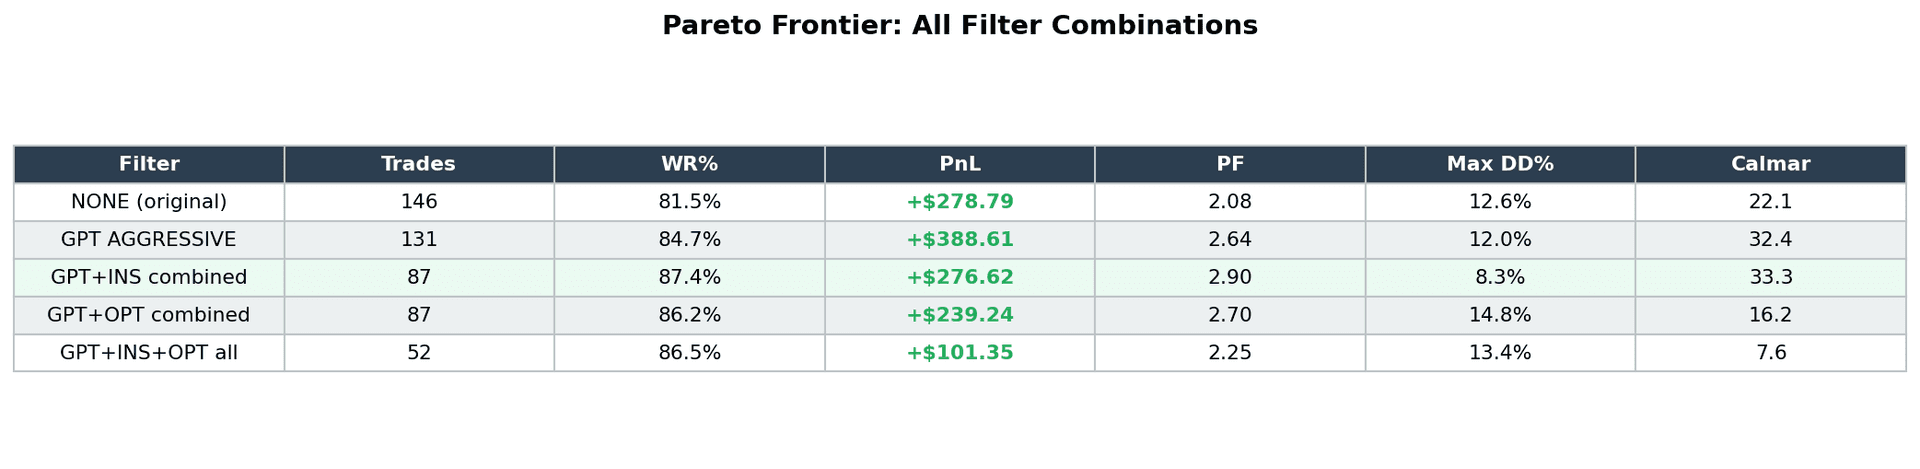Image resolution: width=1920 pixels, height=469 pixels.
Task: Select the NONE (original) filter row
Action: pyautogui.click(x=149, y=202)
